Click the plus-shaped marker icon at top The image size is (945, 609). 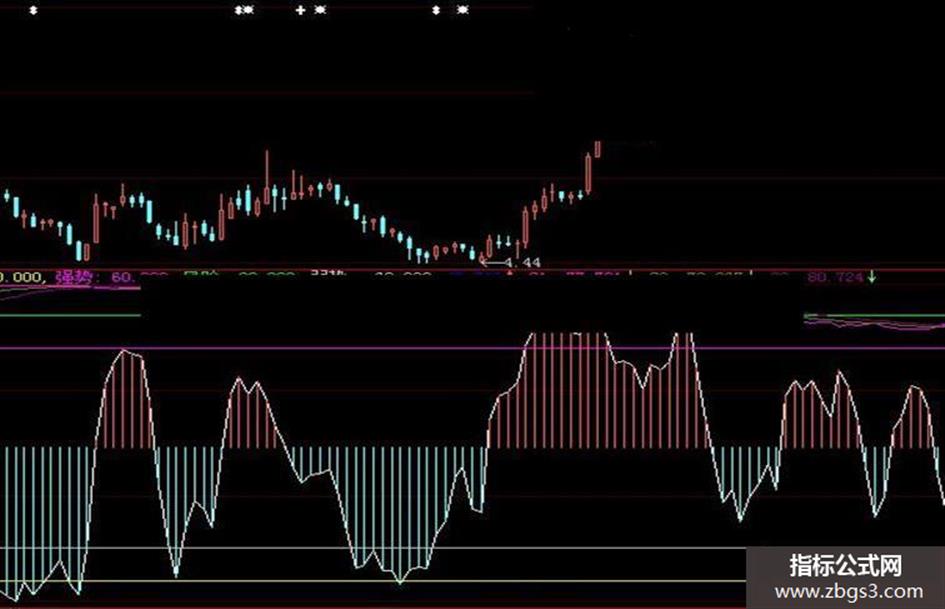300,10
